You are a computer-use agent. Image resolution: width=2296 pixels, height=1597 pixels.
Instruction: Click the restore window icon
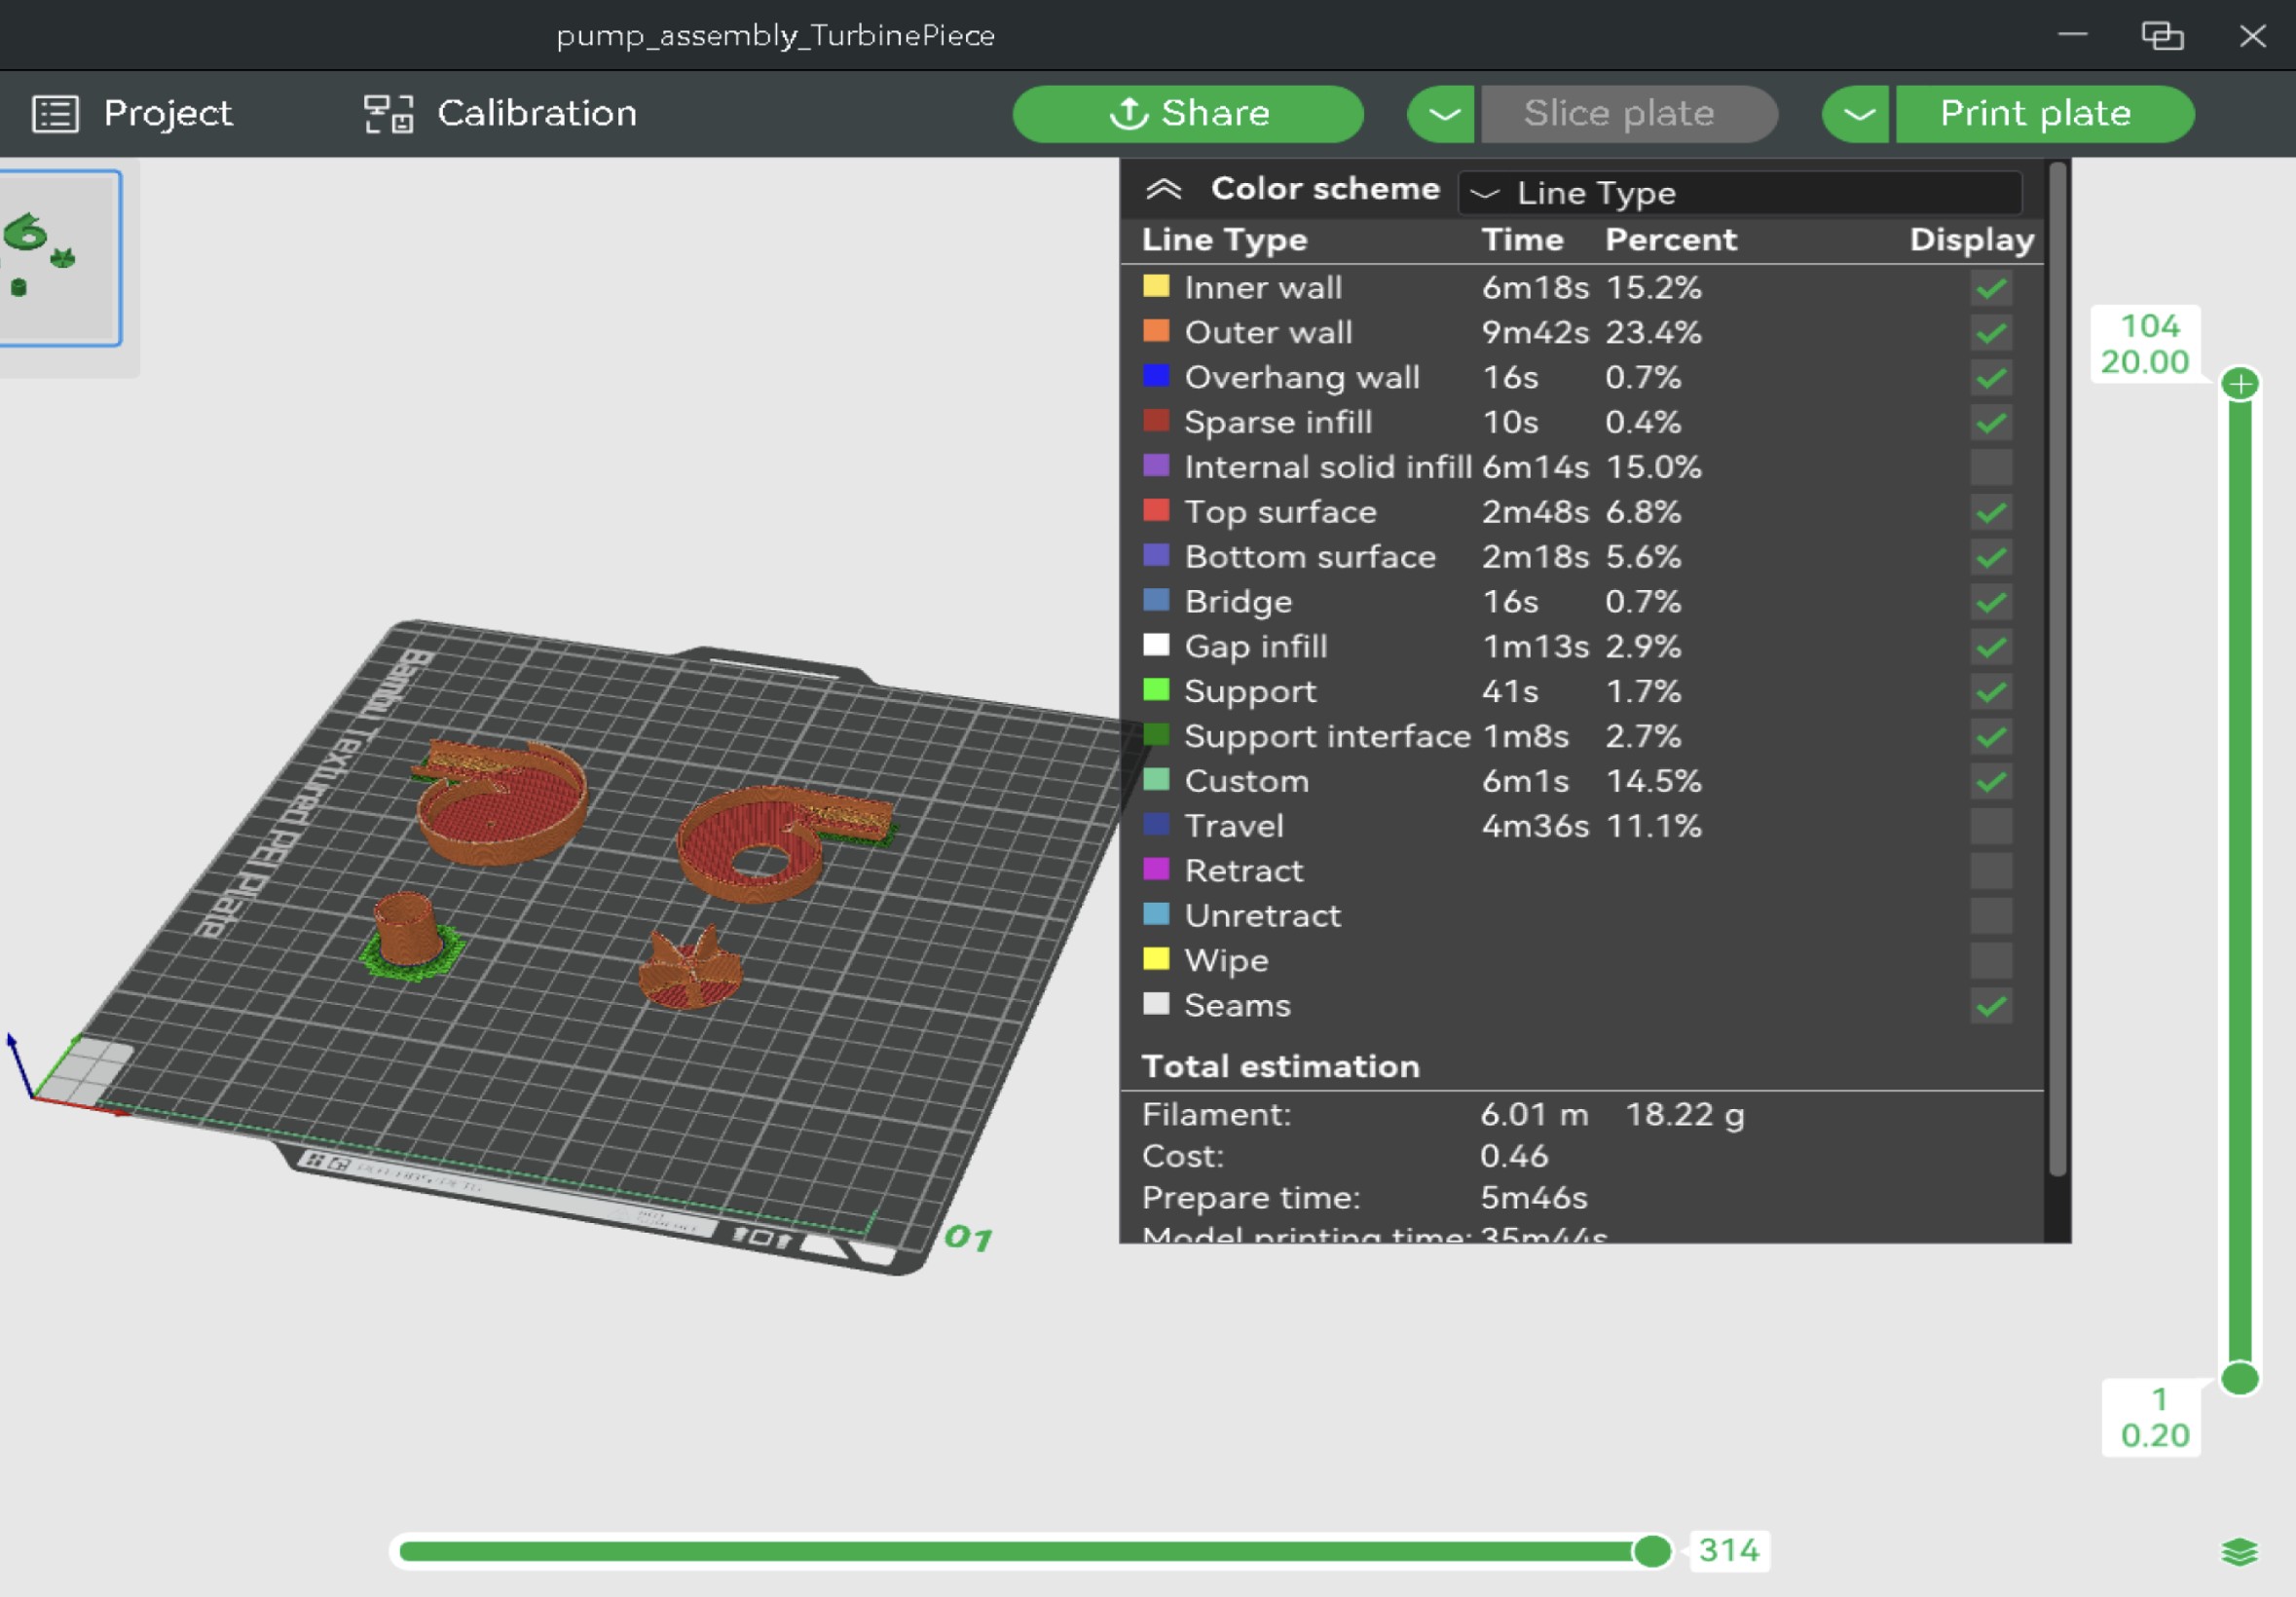[x=2162, y=36]
